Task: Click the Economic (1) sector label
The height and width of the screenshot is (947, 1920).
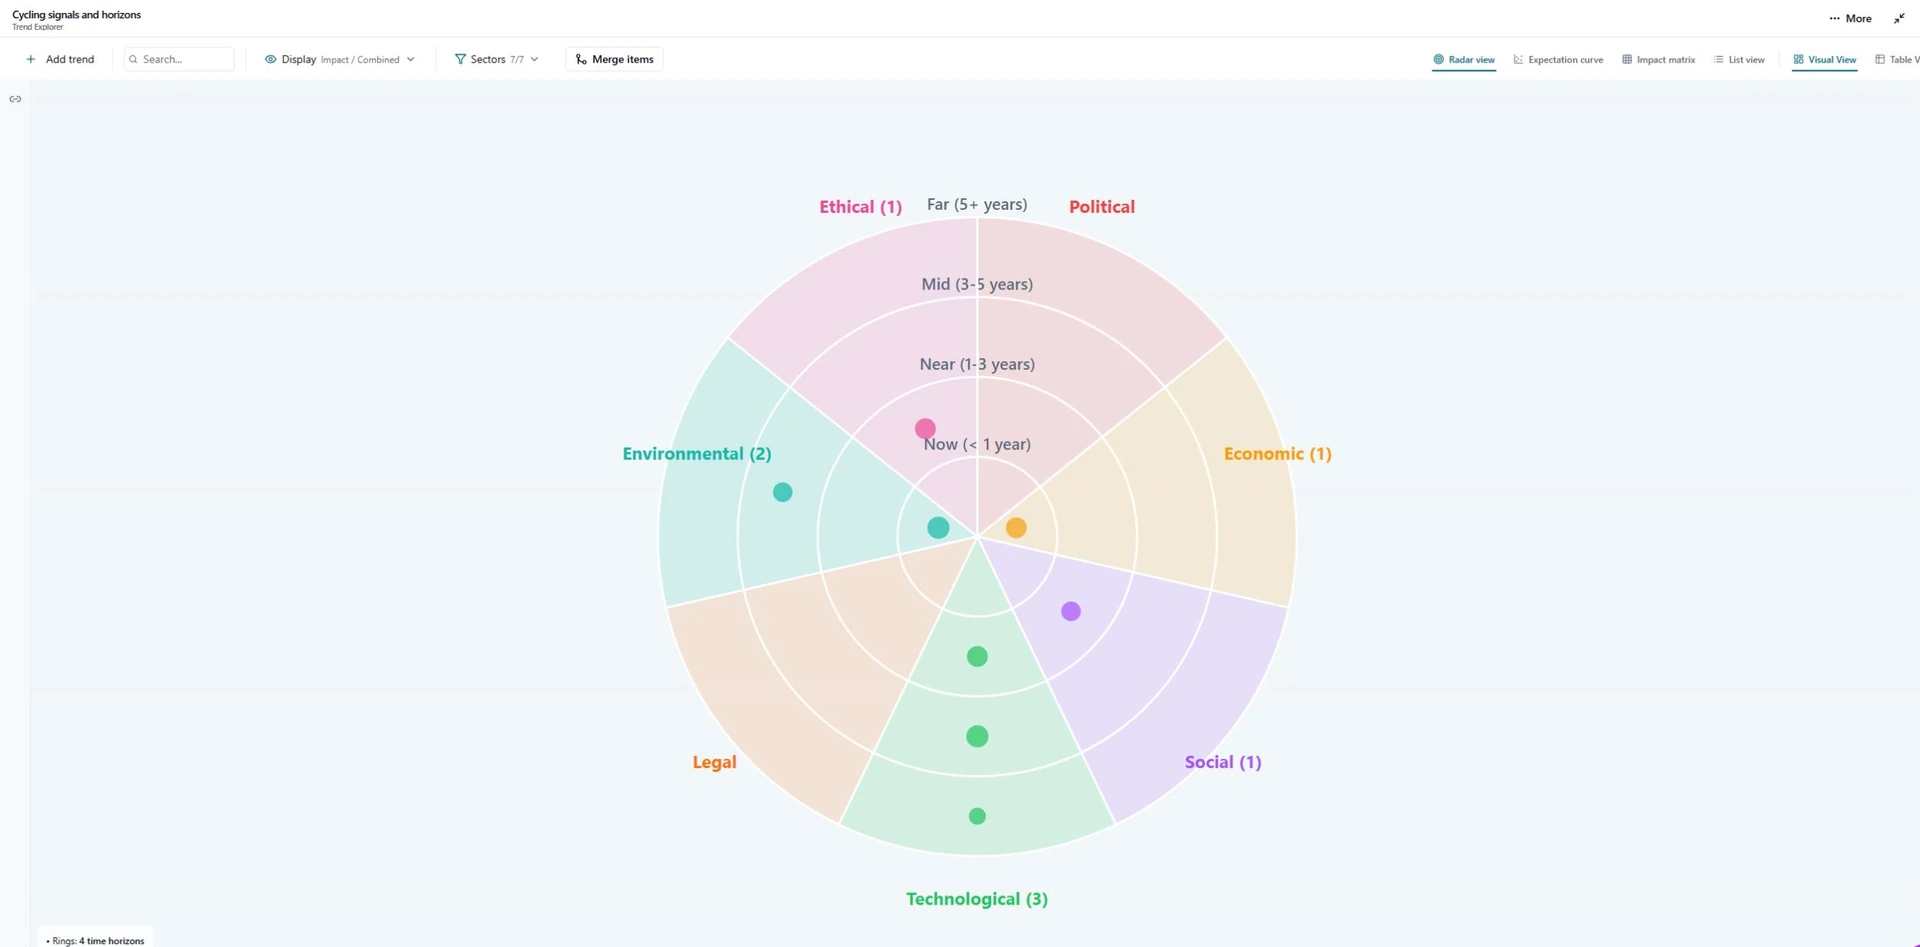Action: pyautogui.click(x=1278, y=454)
